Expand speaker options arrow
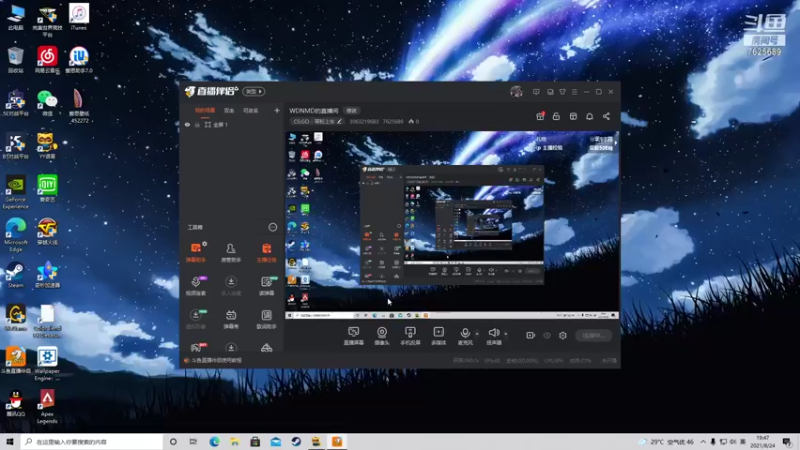Screen dimensions: 800x450 click(x=506, y=334)
